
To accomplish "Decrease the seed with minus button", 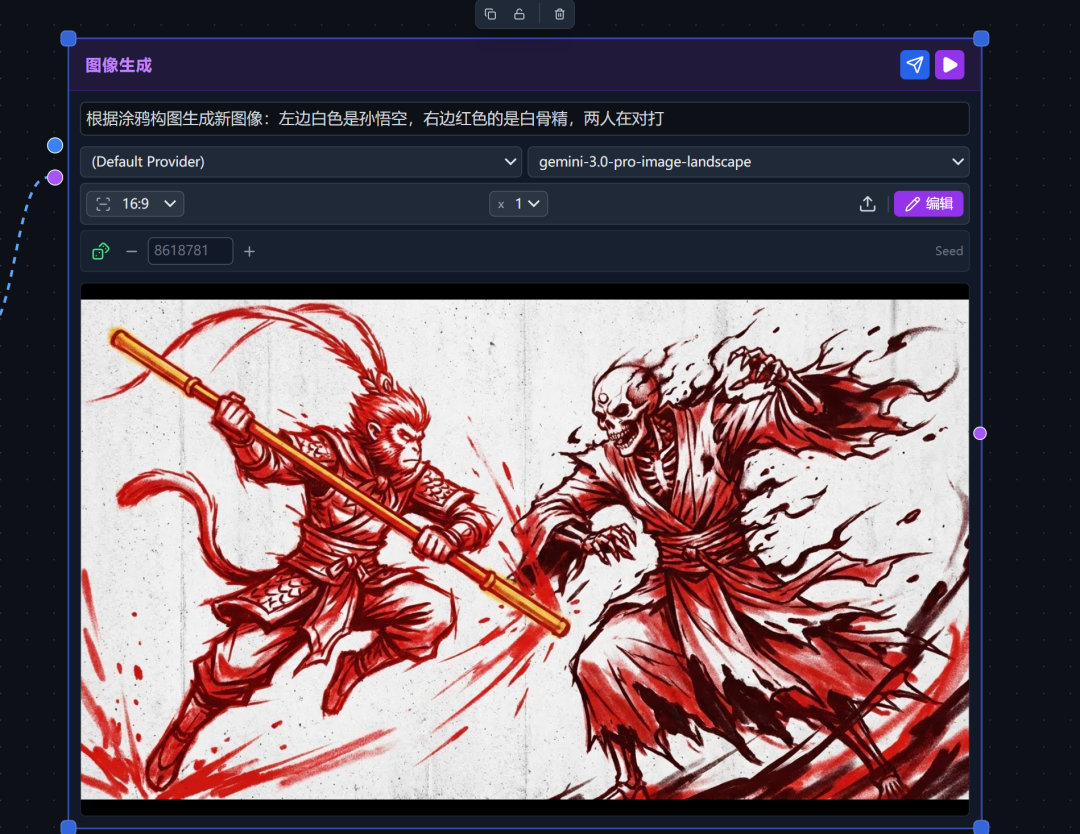I will pos(132,251).
